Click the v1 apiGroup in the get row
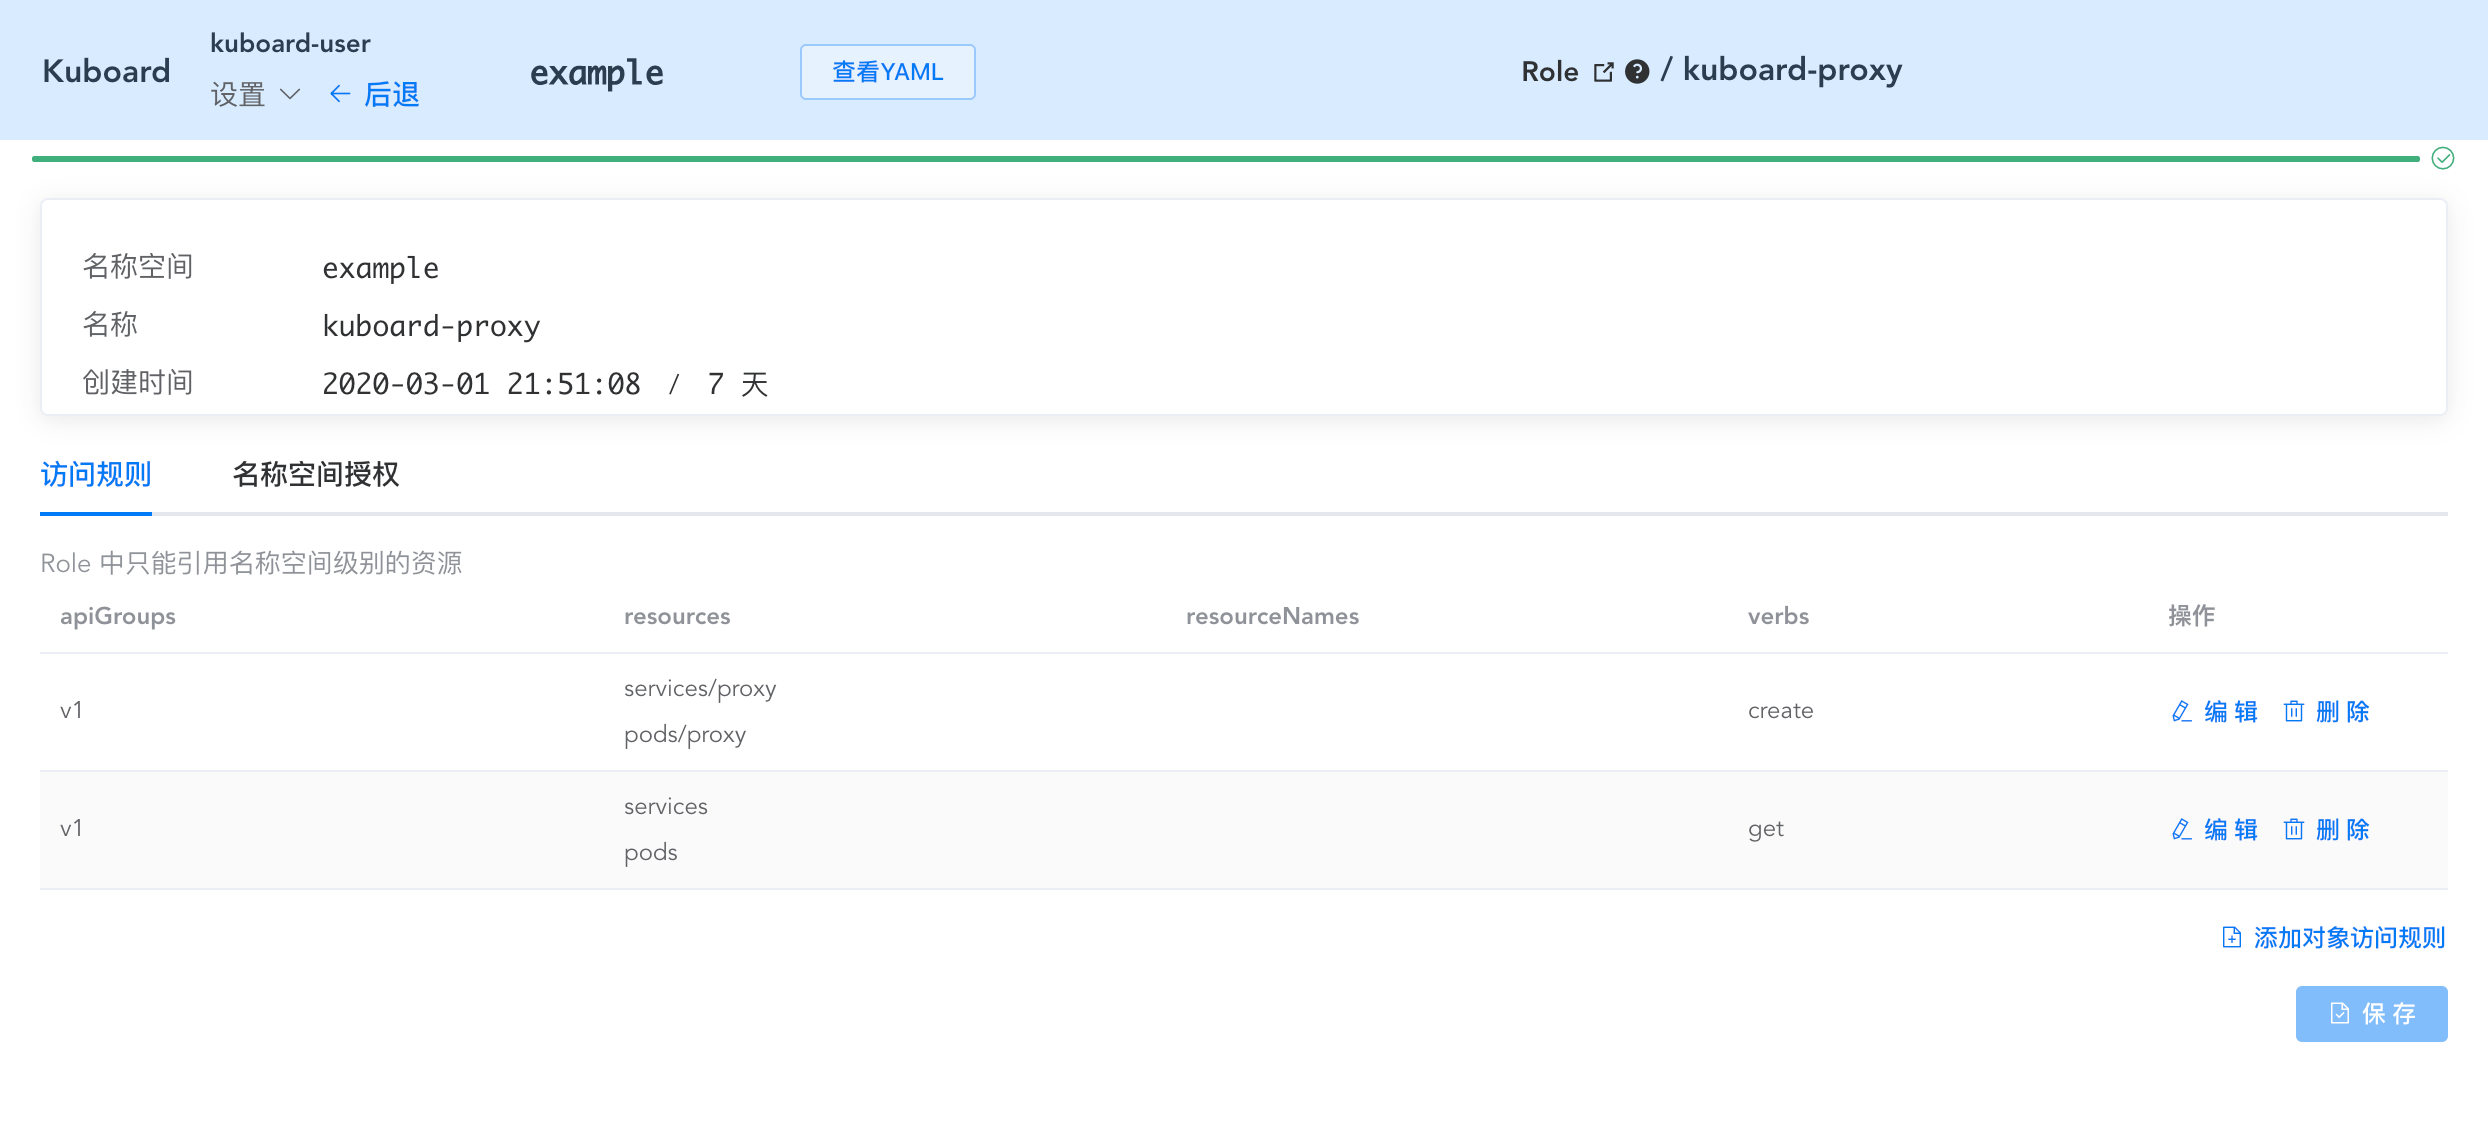2488x1138 pixels. click(71, 828)
